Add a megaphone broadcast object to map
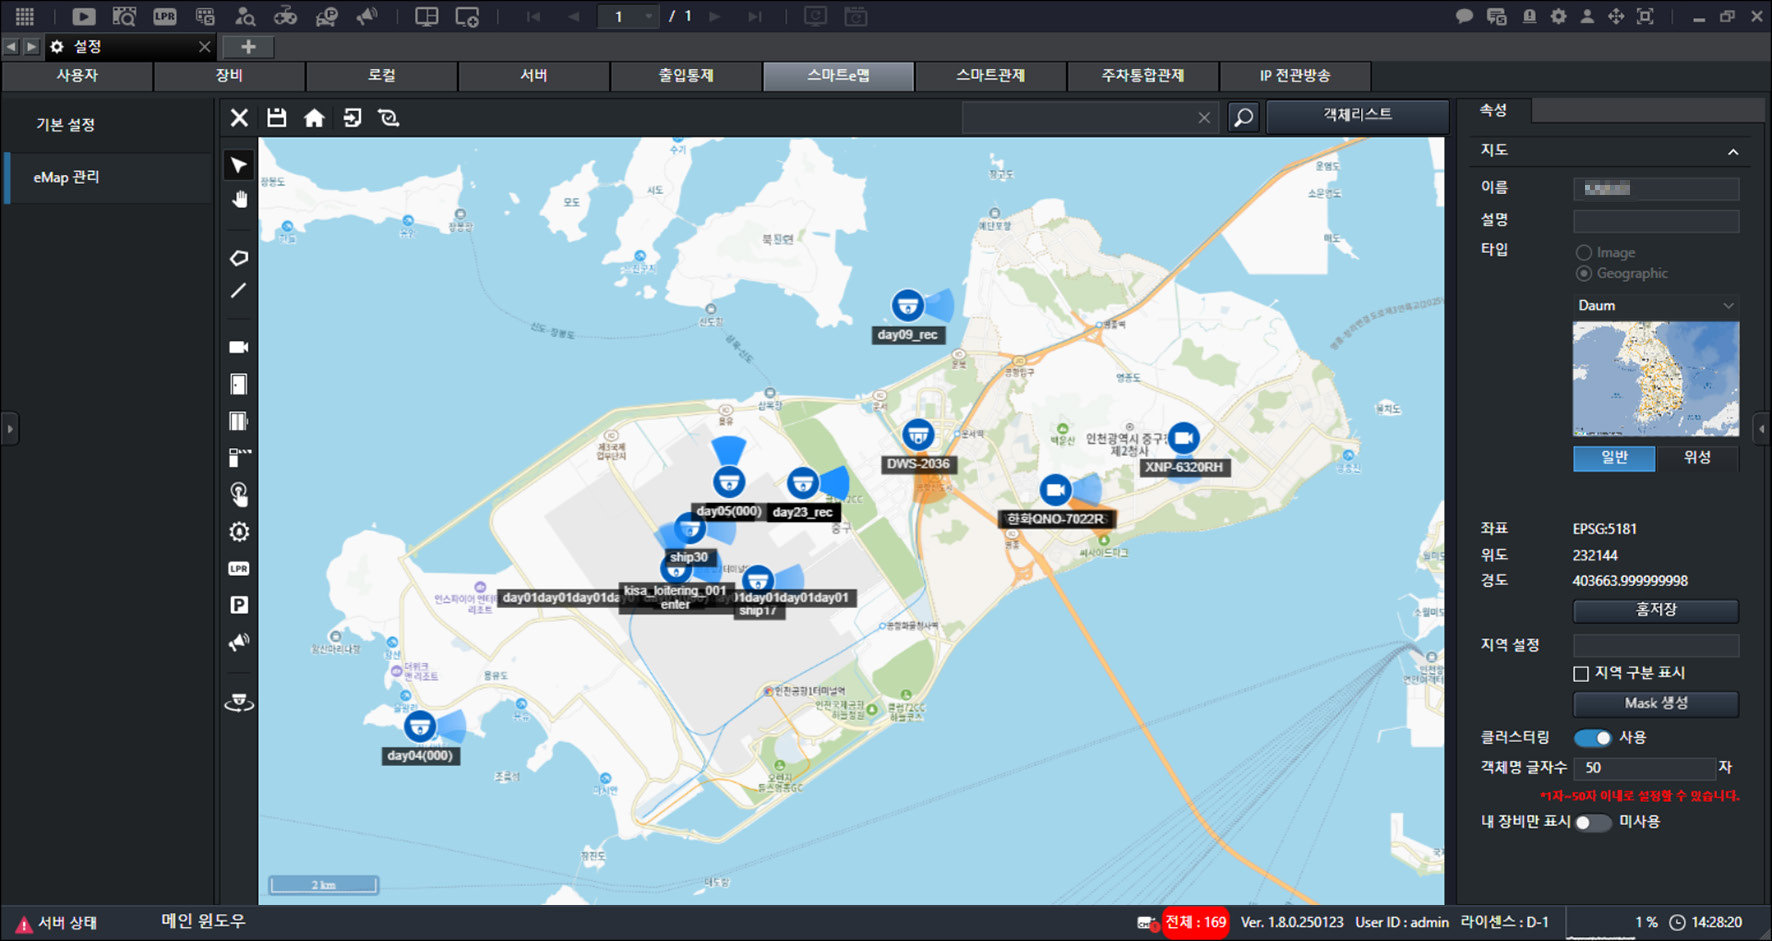The height and width of the screenshot is (941, 1772). click(239, 642)
